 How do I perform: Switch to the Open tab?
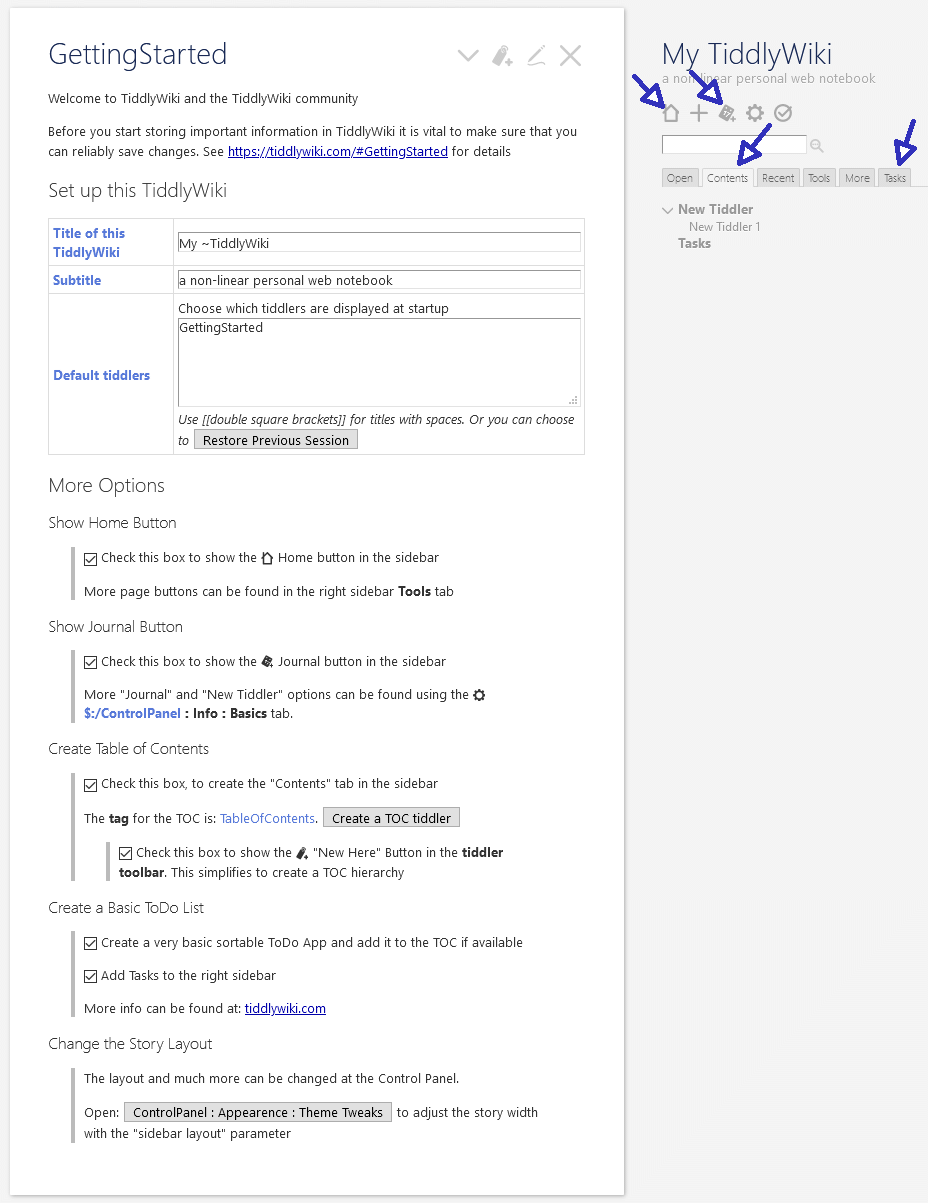click(680, 178)
